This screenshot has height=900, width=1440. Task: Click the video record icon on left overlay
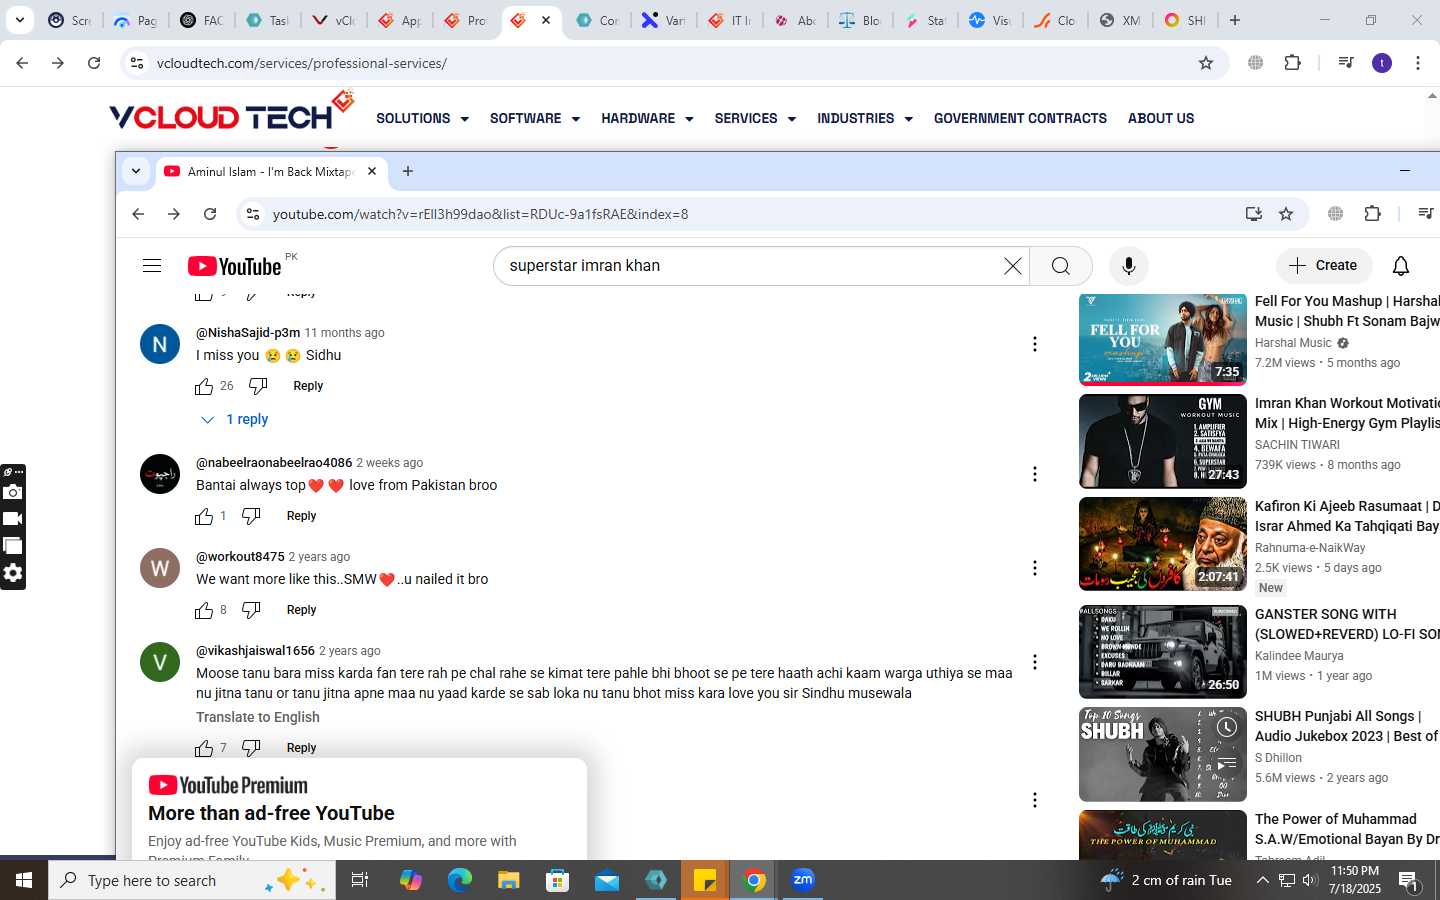pyautogui.click(x=13, y=519)
